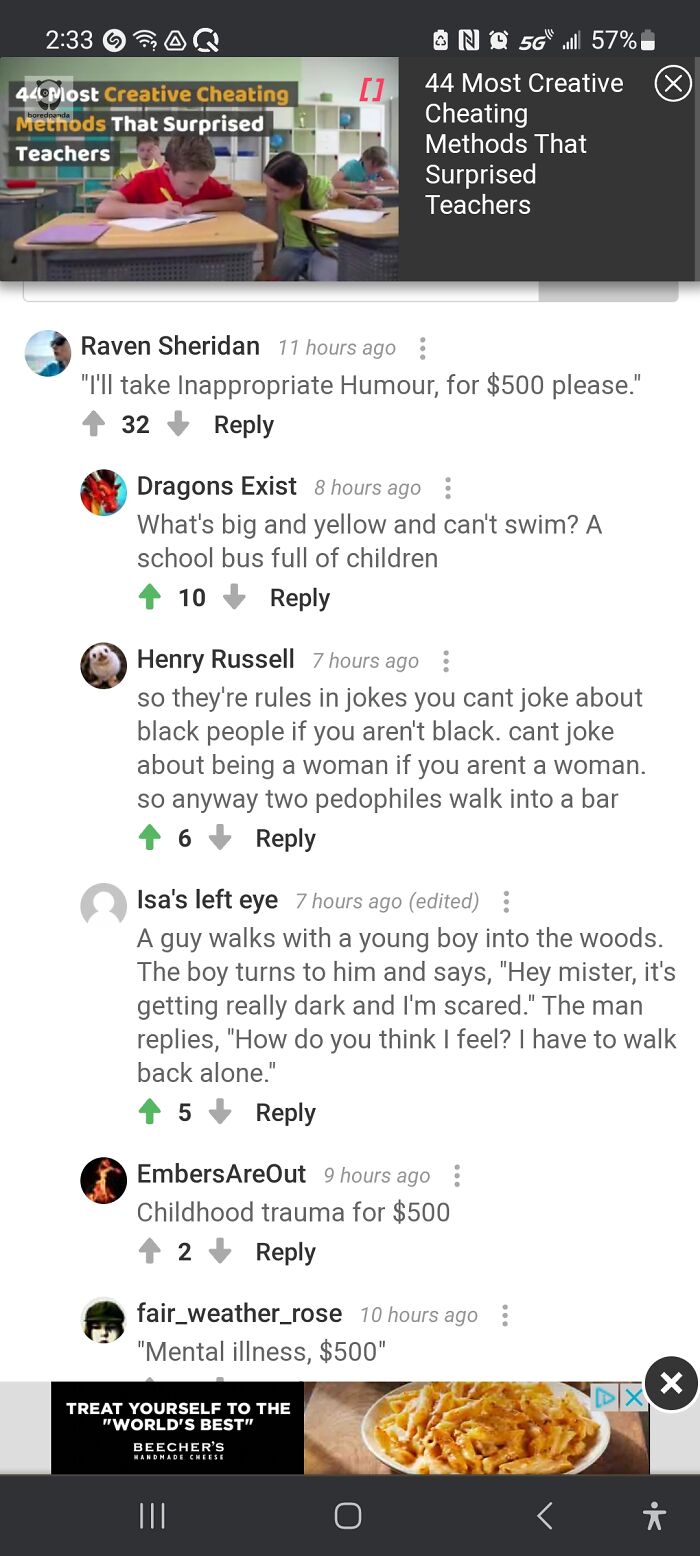Viewport: 700px width, 1556px height.
Task: Downvote EmbersAreOut's comment
Action: coord(220,1252)
